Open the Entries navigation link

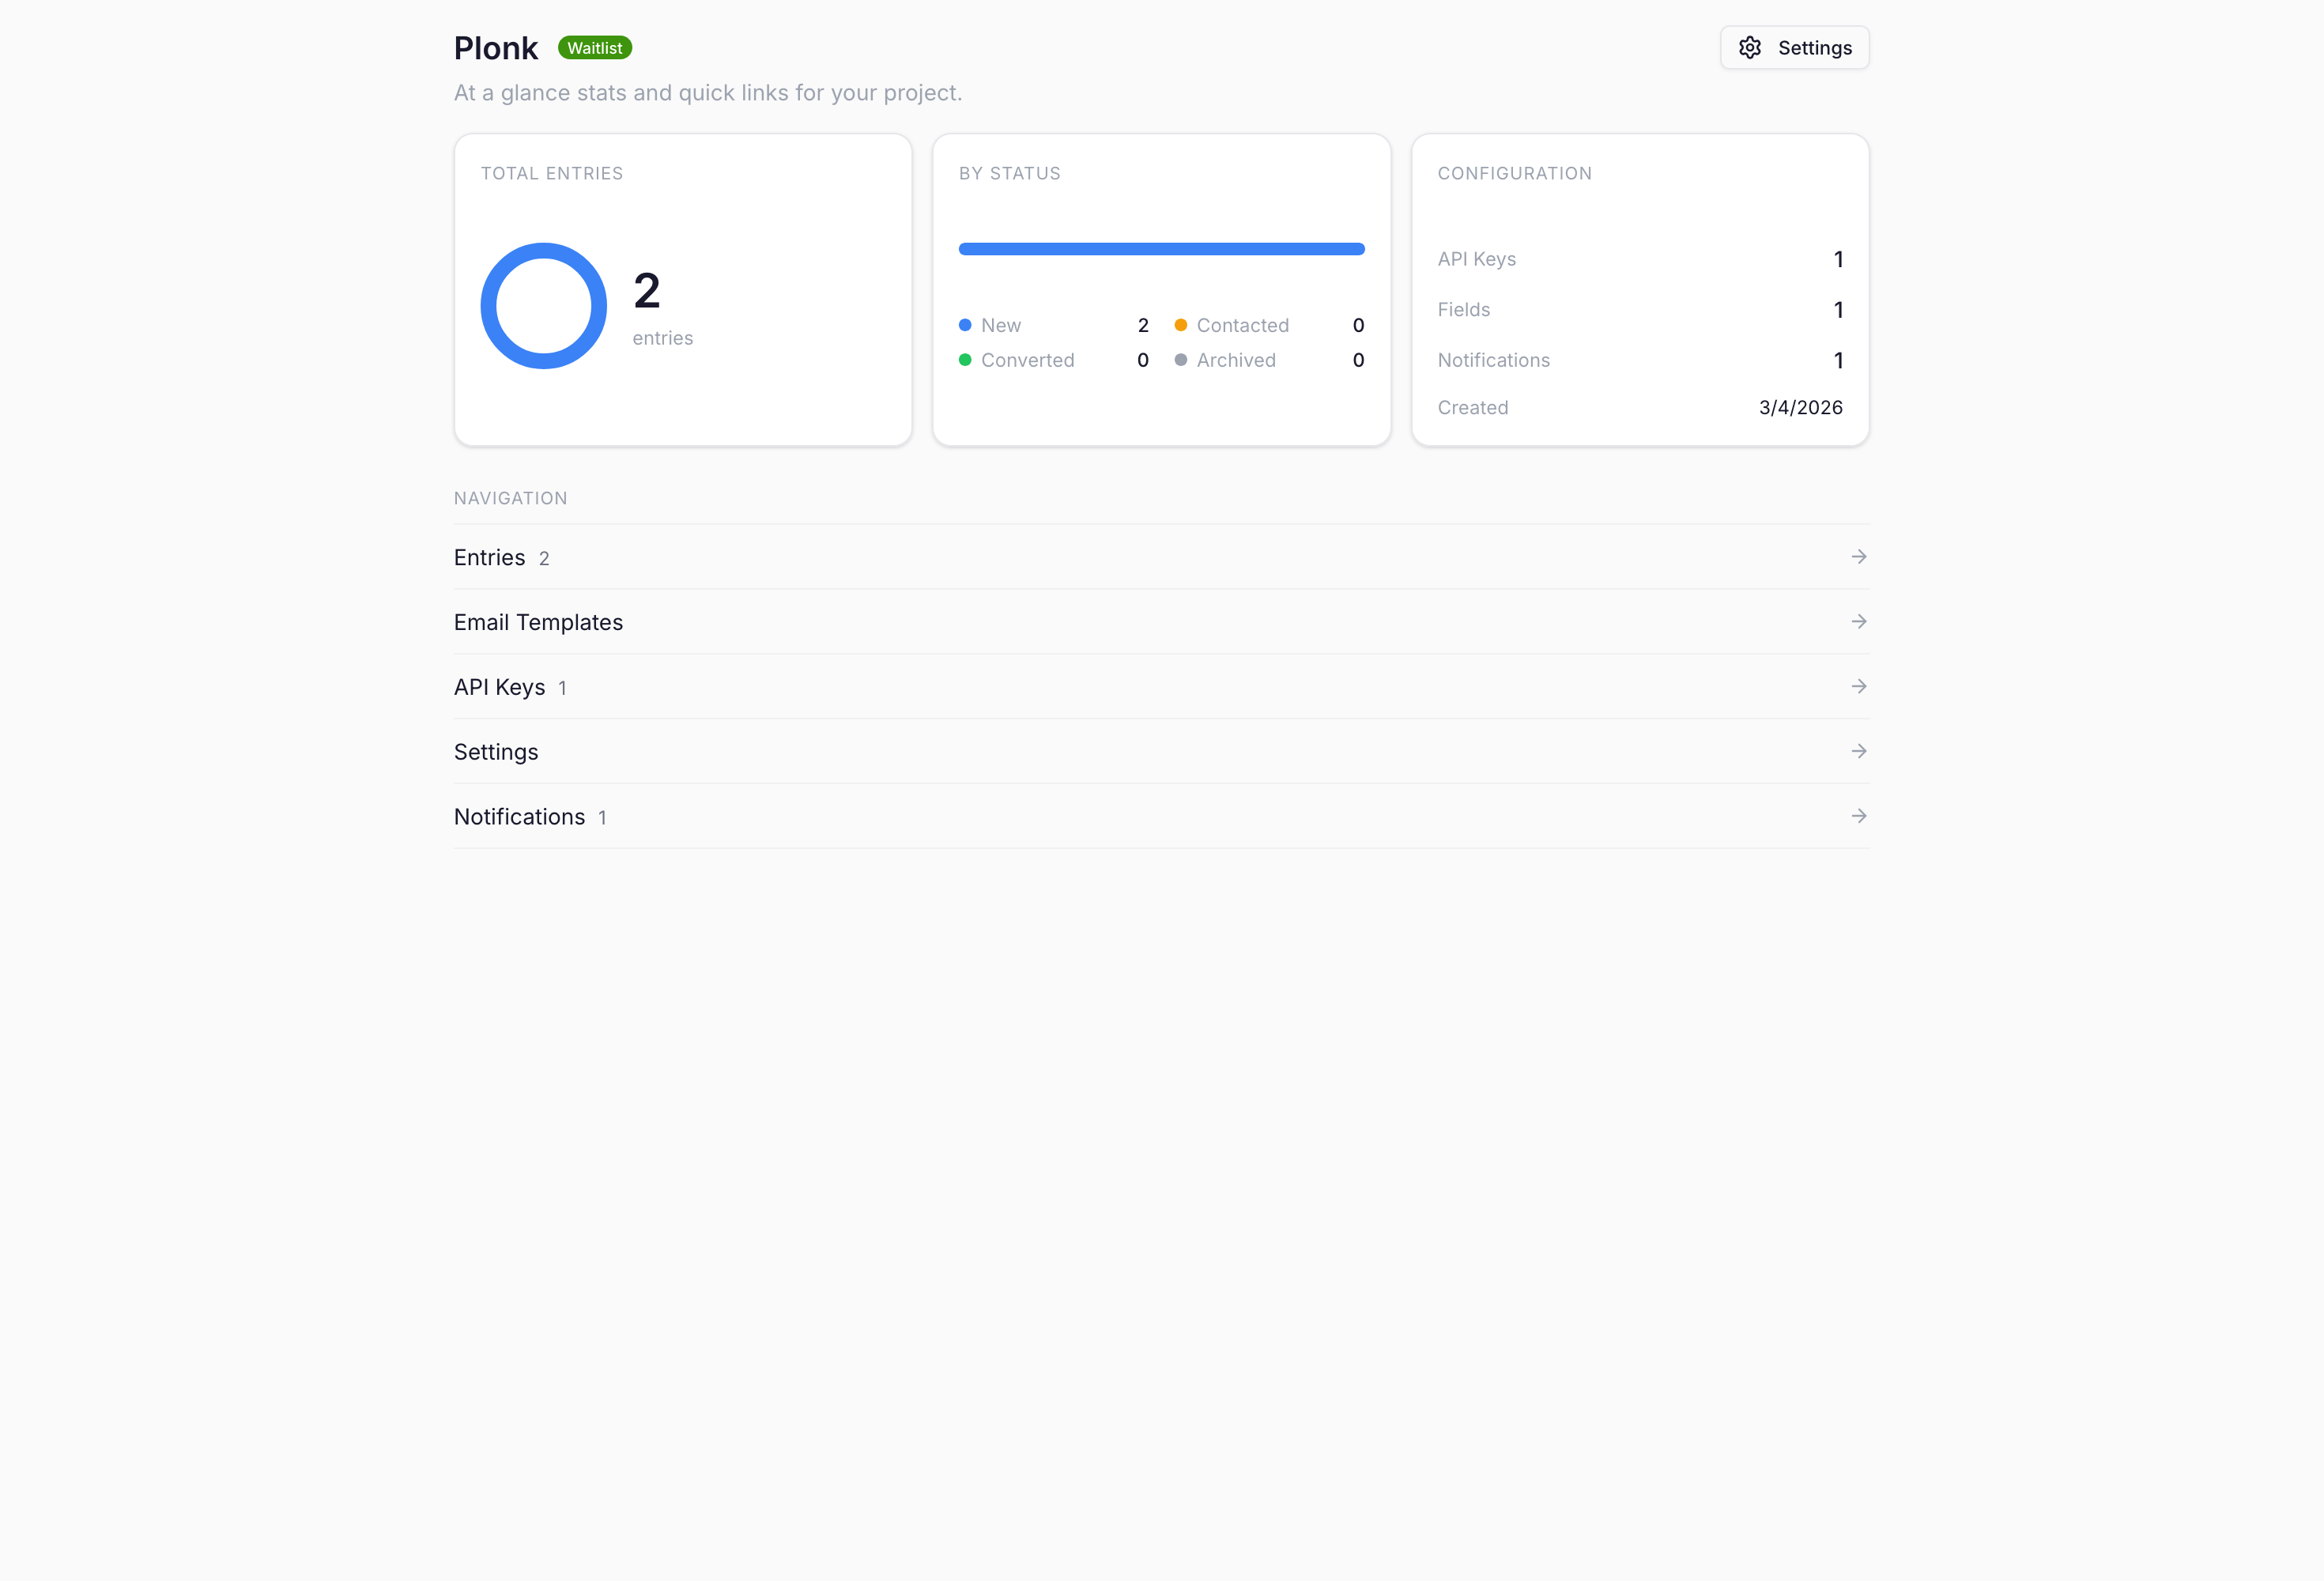[490, 558]
